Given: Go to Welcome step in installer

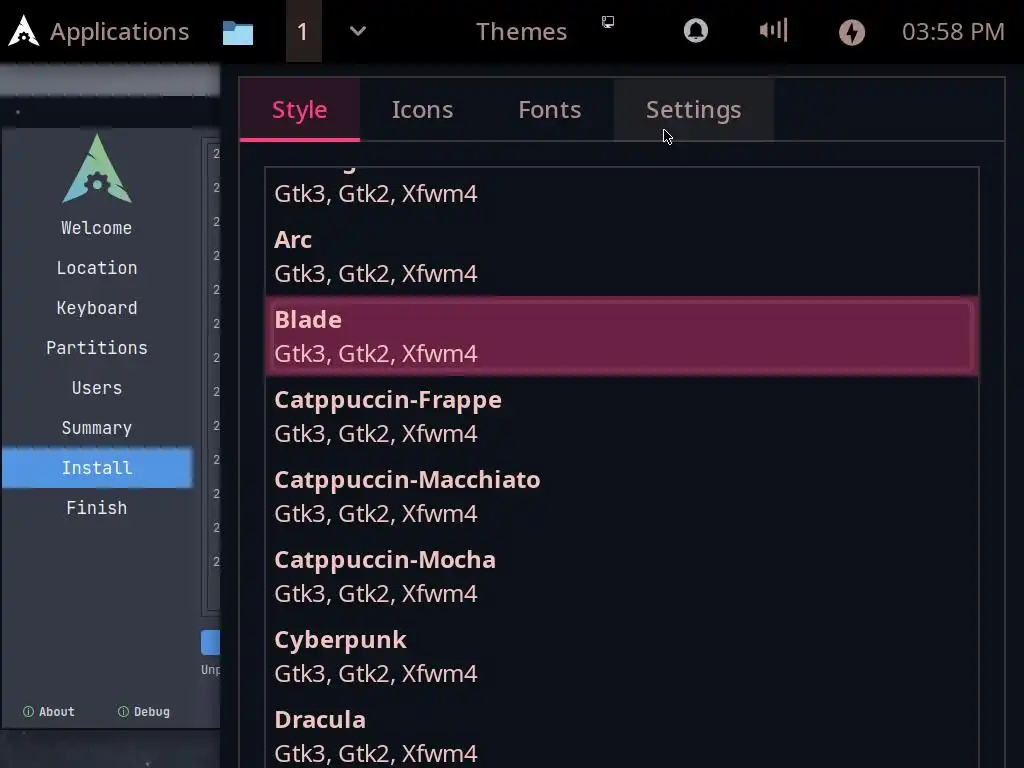Looking at the screenshot, I should (97, 228).
